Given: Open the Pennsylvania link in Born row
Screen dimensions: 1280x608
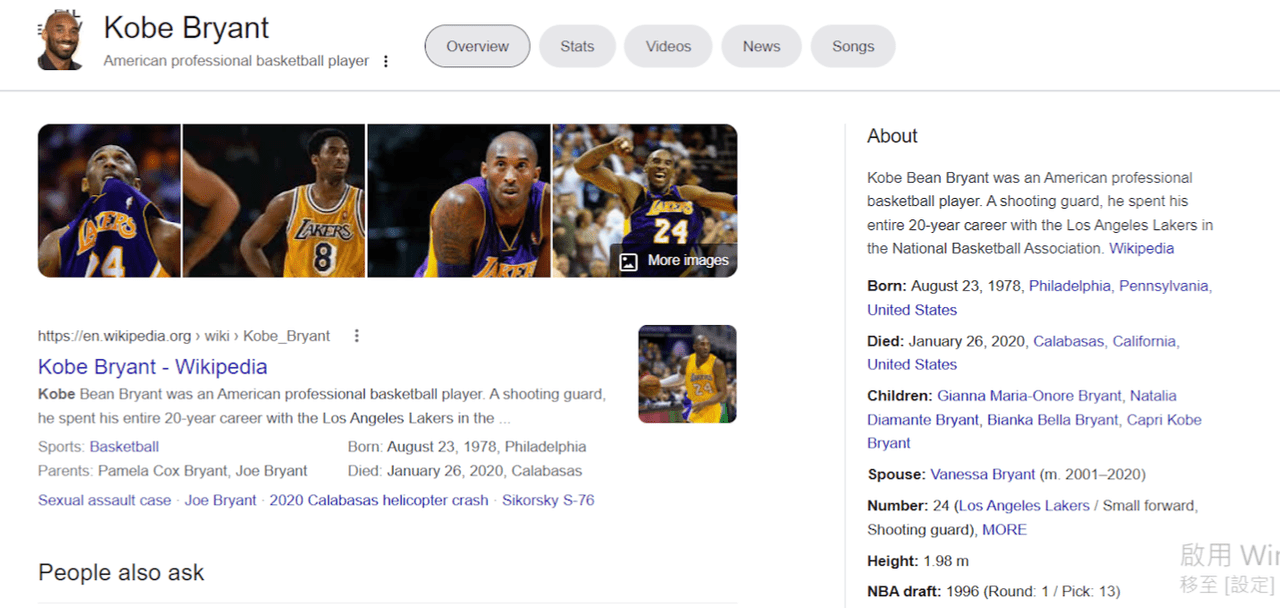Looking at the screenshot, I should [1163, 286].
